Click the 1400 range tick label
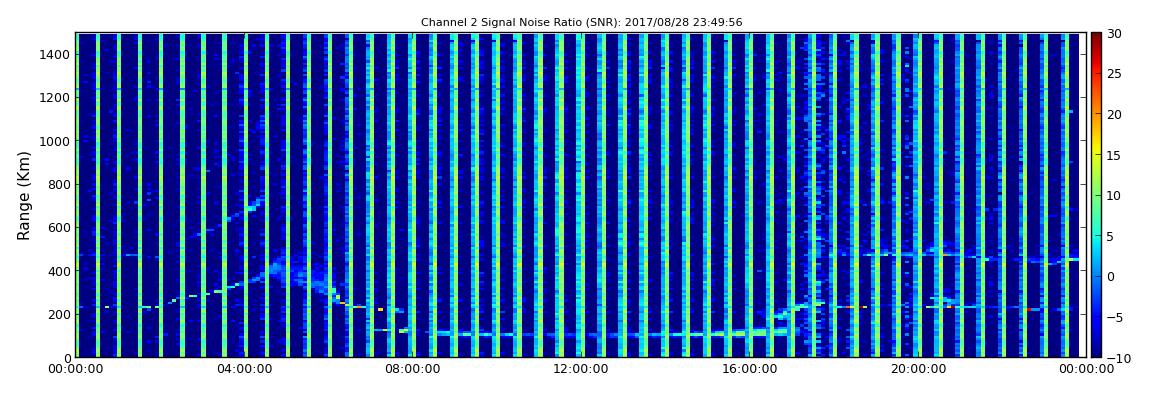The height and width of the screenshot is (407, 1150). pyautogui.click(x=55, y=54)
